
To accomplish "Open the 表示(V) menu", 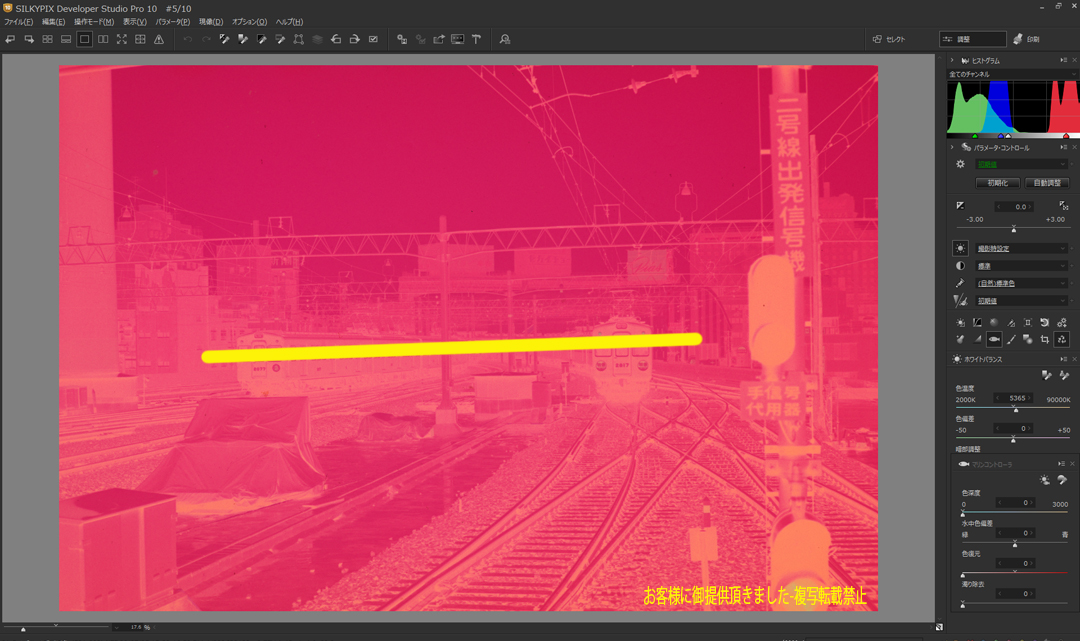I will point(135,22).
